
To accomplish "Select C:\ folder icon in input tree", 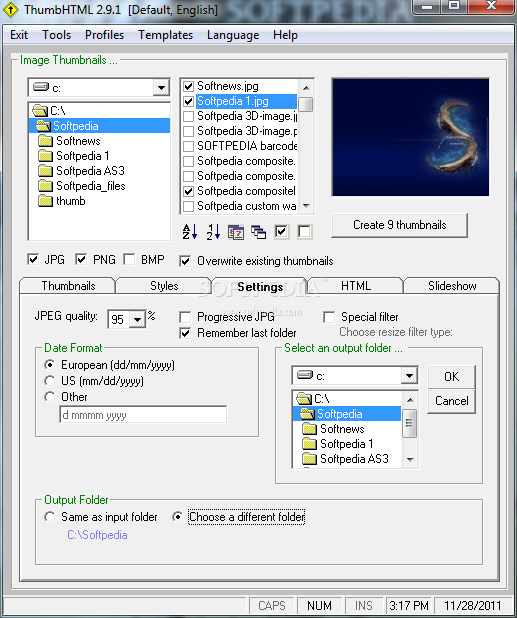I will [x=40, y=111].
